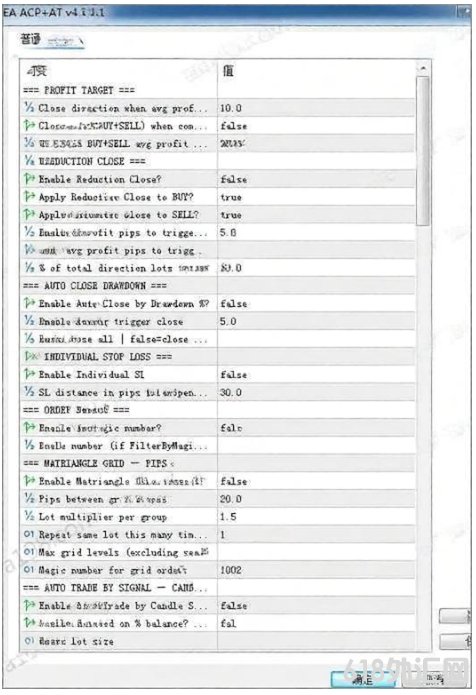Select the 'AUTO TRADE BY SIGNAL' header row
Screen dimensions: 476x695
[x=218, y=587]
